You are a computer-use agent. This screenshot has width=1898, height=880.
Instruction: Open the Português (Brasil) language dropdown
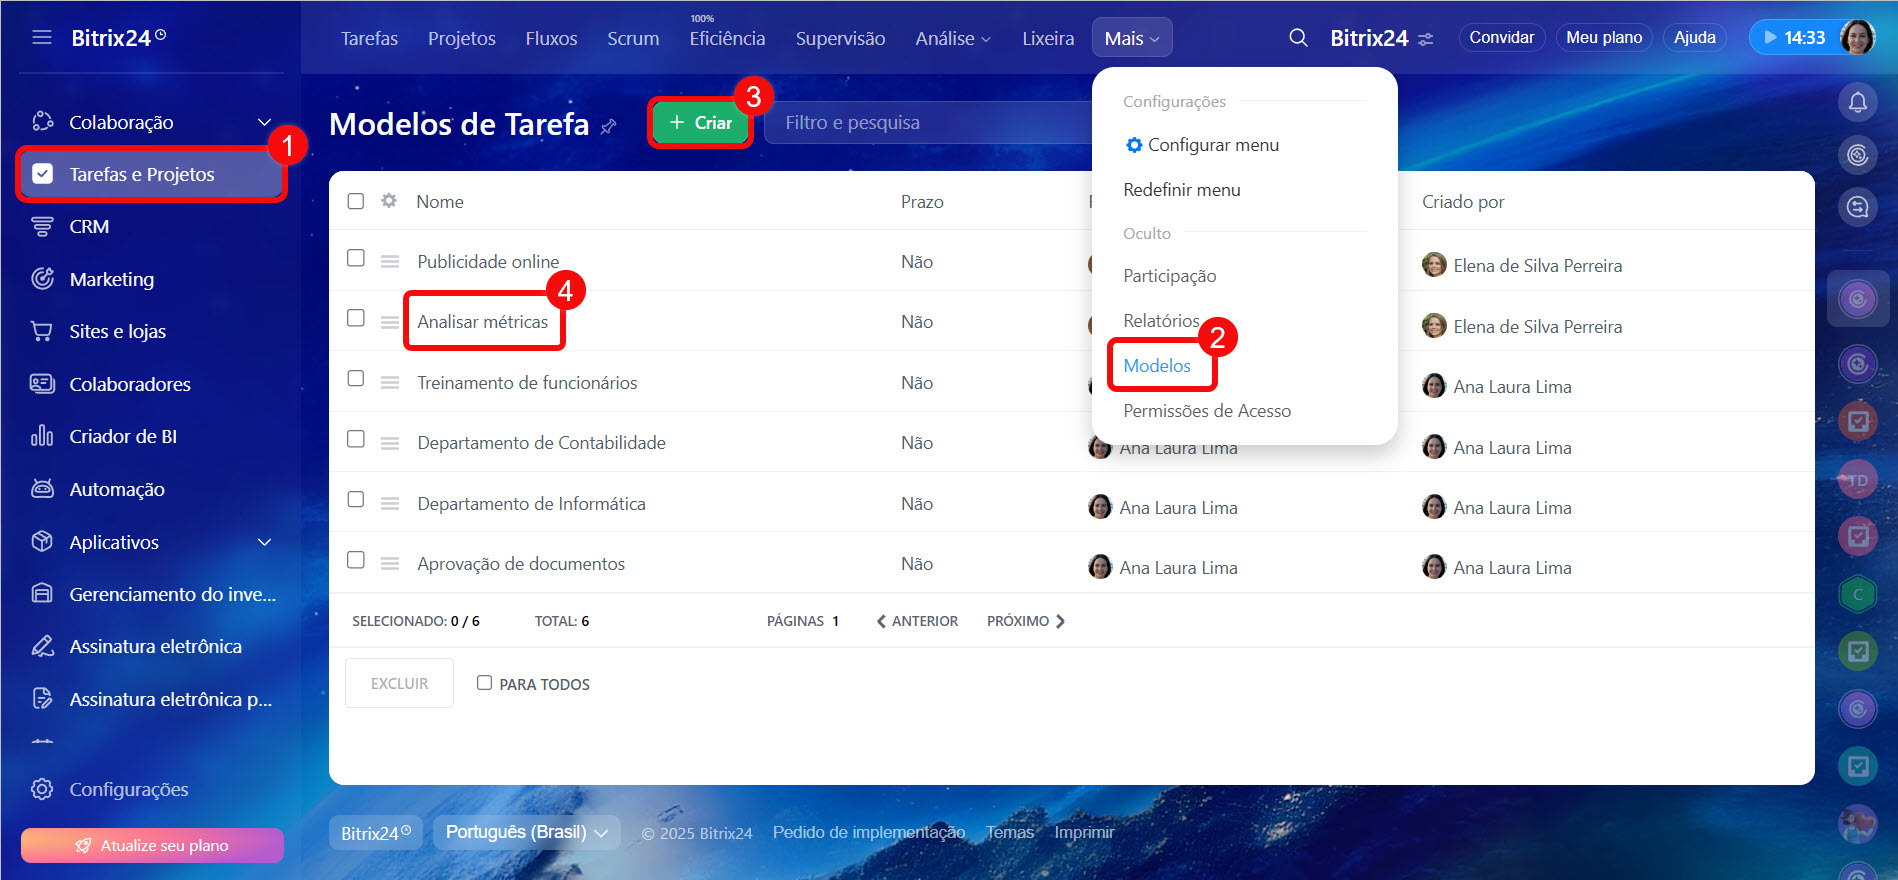pyautogui.click(x=526, y=832)
